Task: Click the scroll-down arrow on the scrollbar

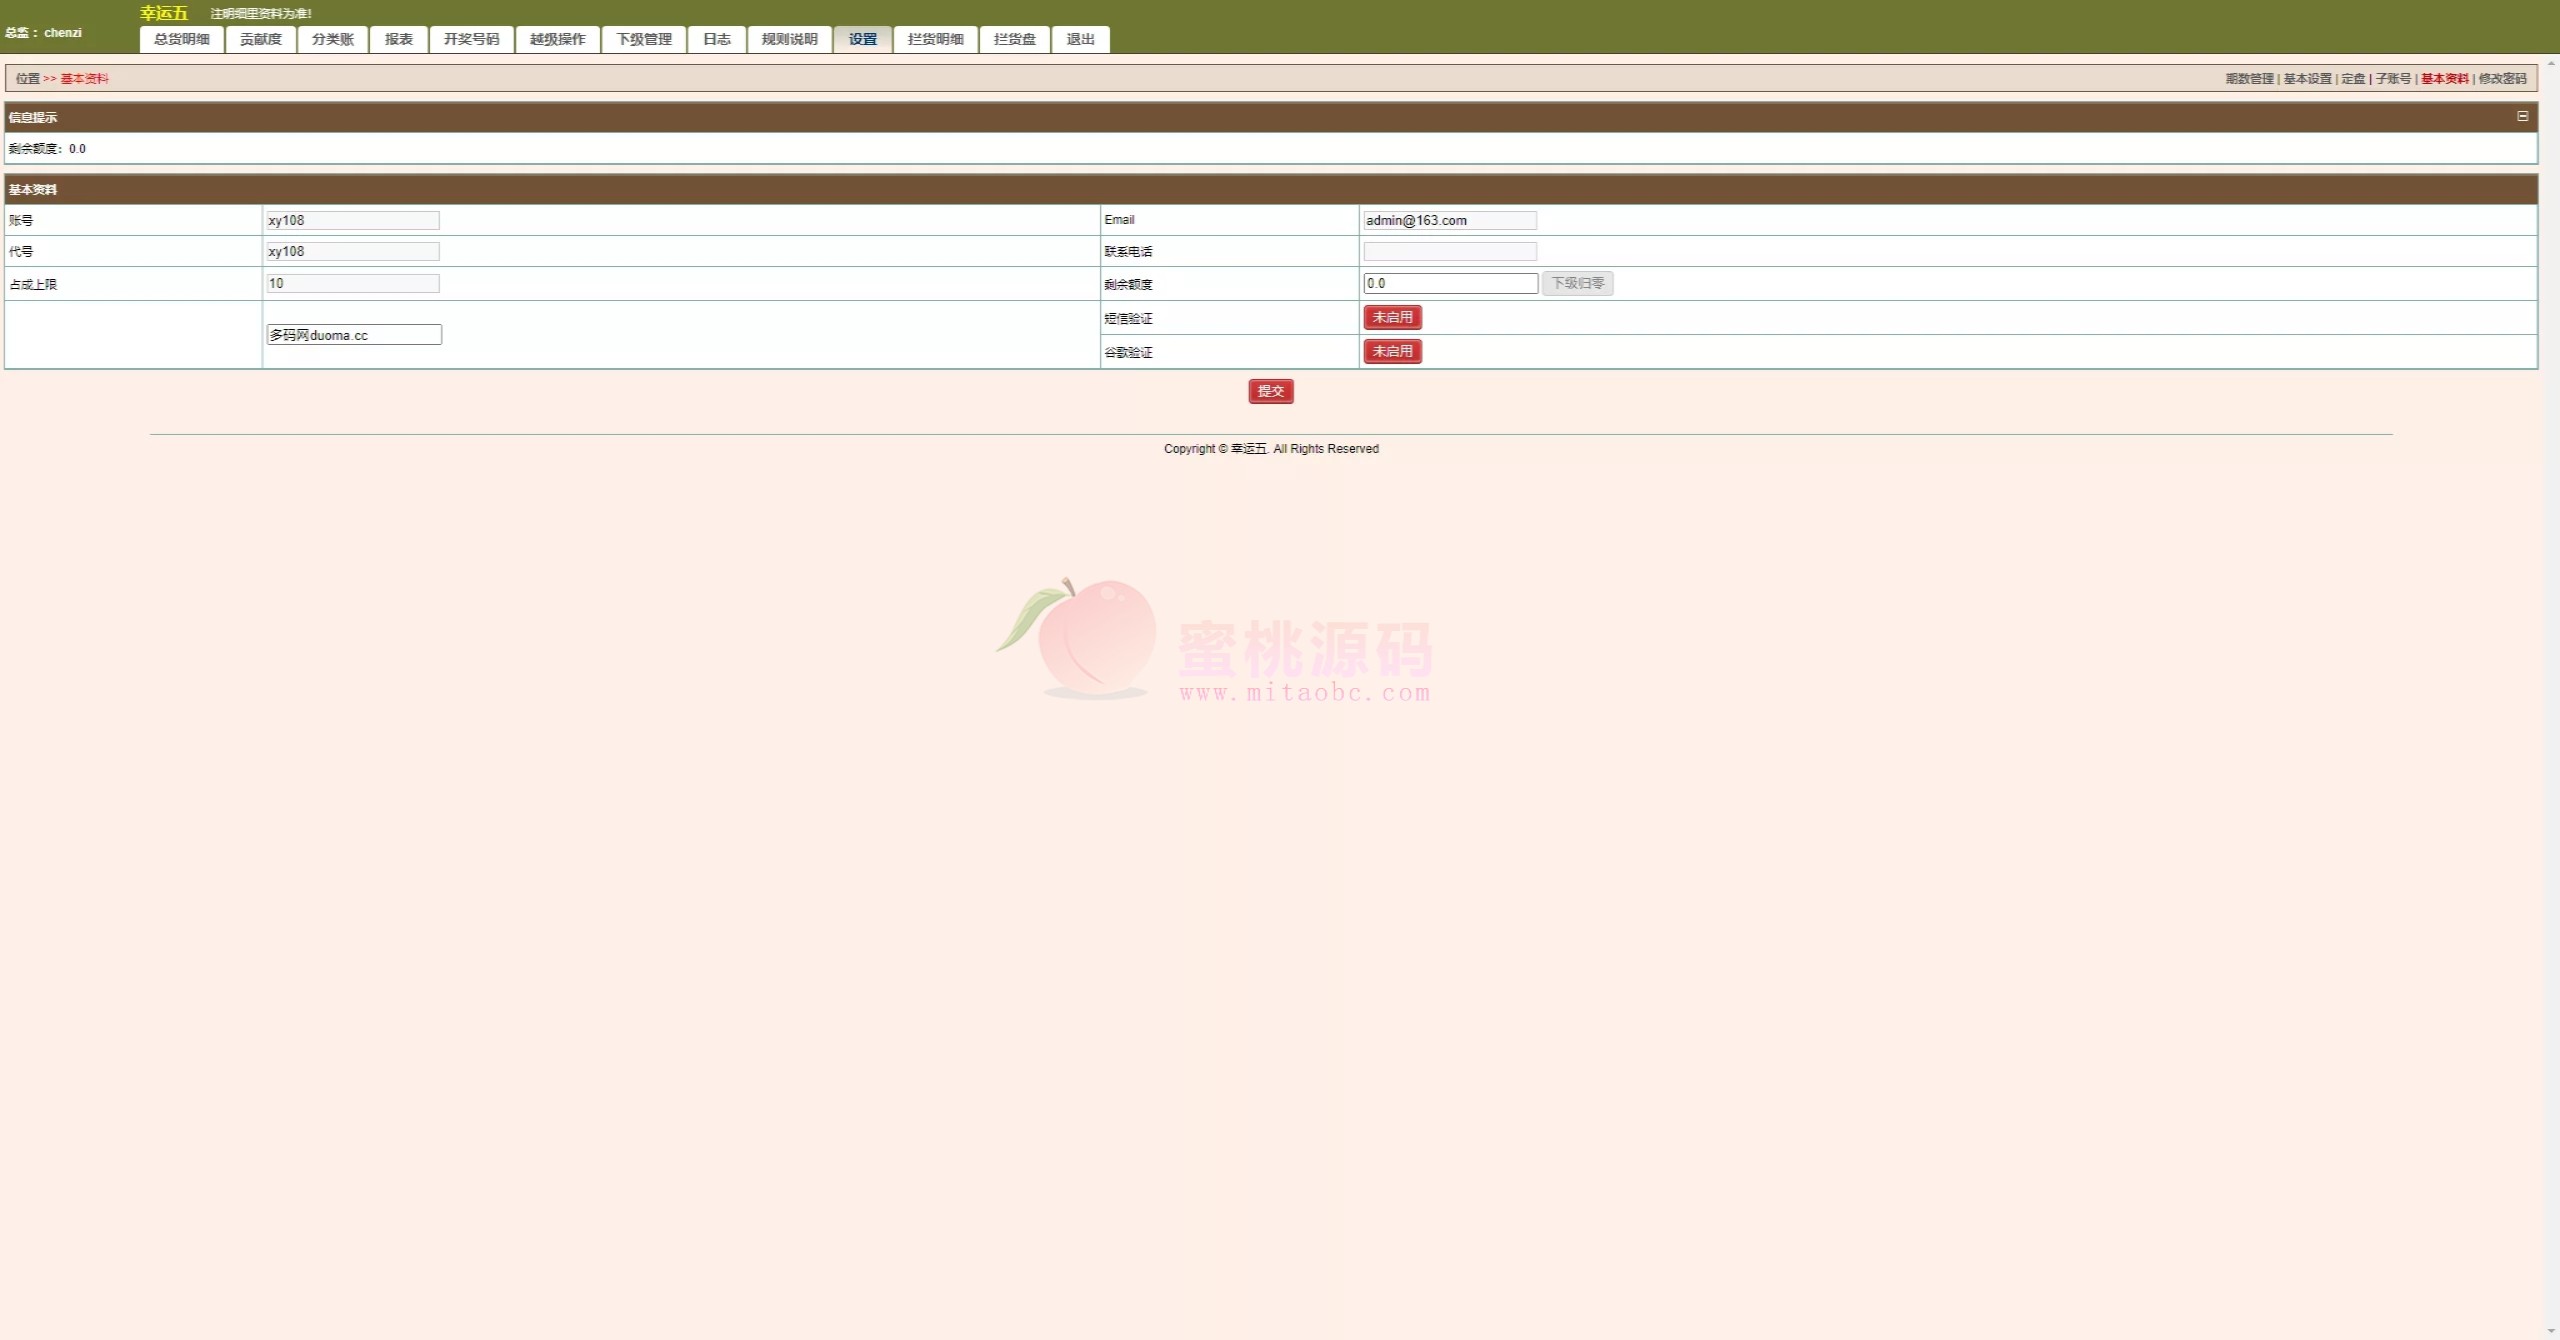Action: coord(2552,1332)
